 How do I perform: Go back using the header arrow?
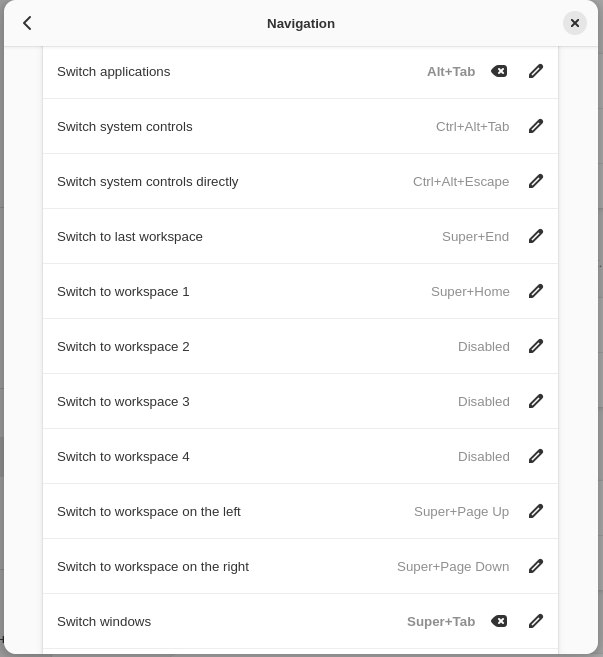point(27,23)
